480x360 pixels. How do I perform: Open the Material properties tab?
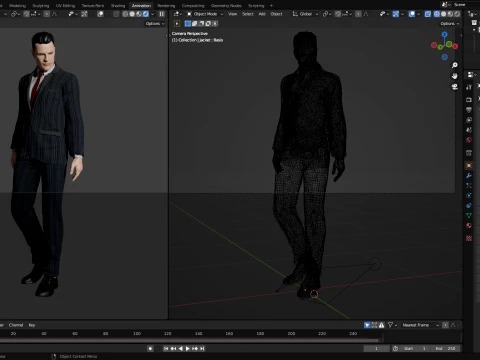pos(469,225)
